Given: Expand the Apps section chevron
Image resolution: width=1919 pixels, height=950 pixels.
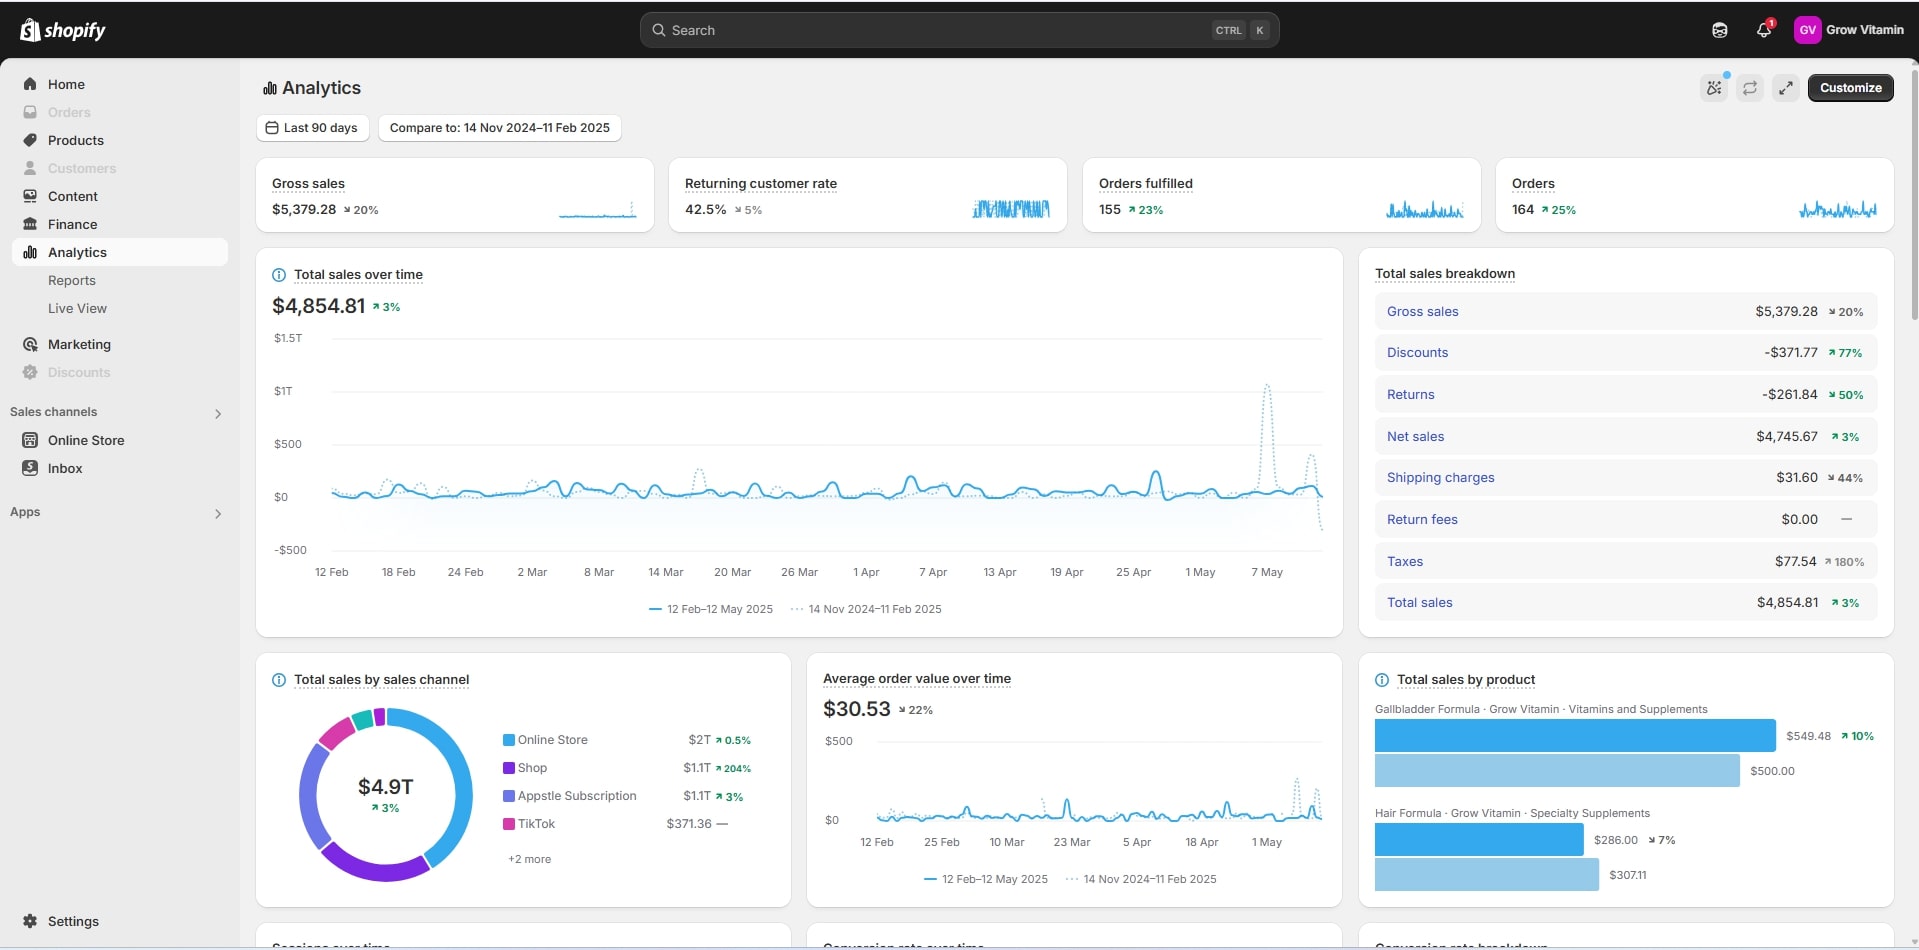Looking at the screenshot, I should pyautogui.click(x=218, y=513).
